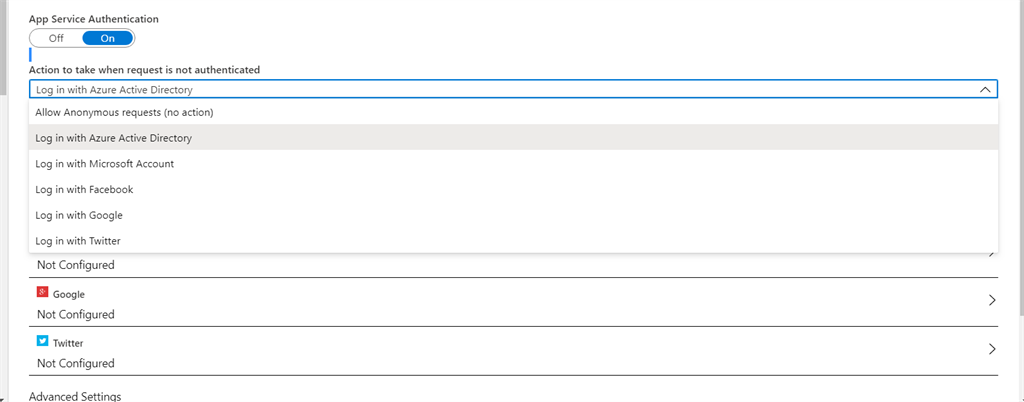Set App Service Authentication to On

(x=108, y=38)
